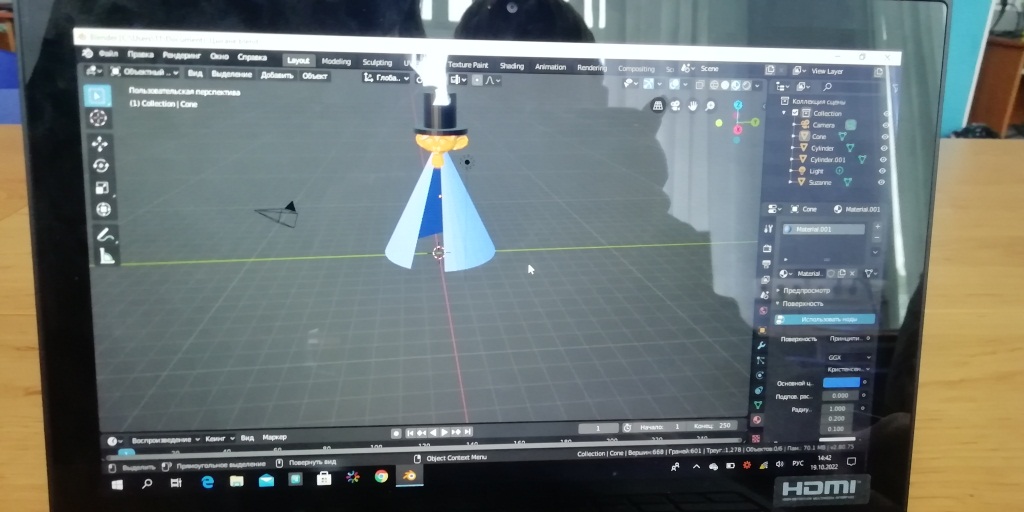Toggle visibility of Camera in outliner
The image size is (1024, 512).
coord(886,125)
